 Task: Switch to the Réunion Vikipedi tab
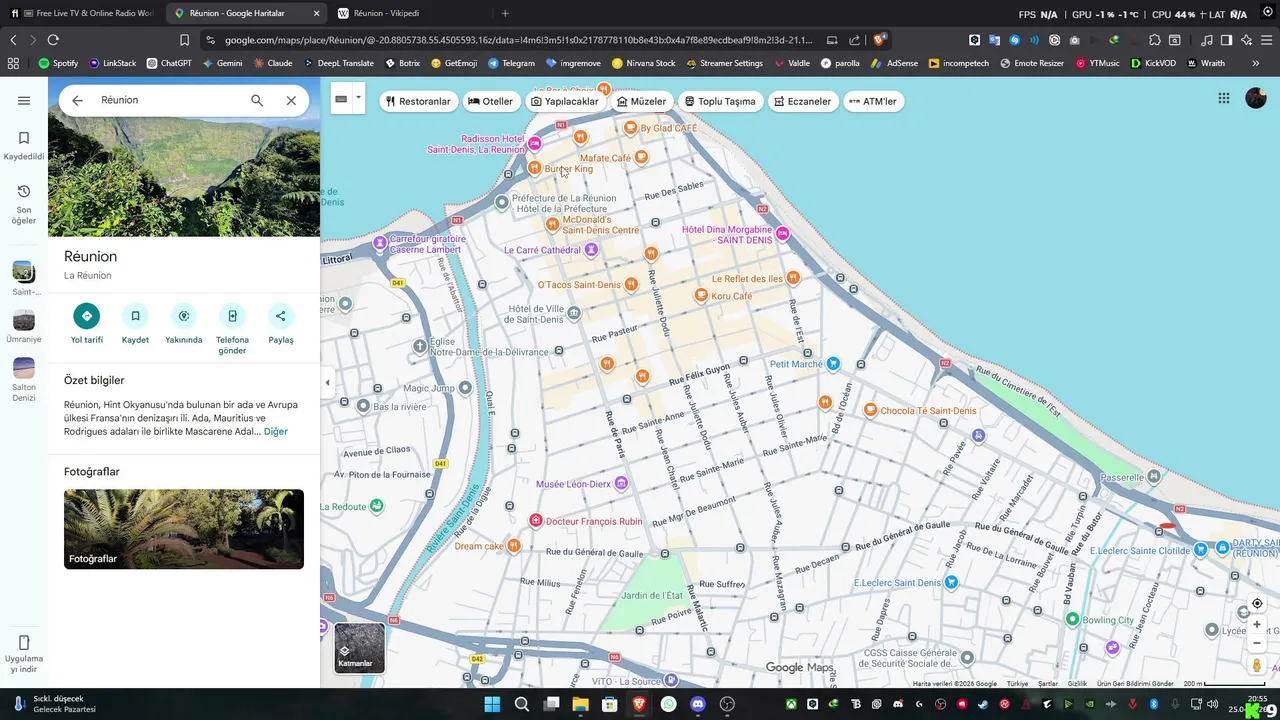[408, 13]
